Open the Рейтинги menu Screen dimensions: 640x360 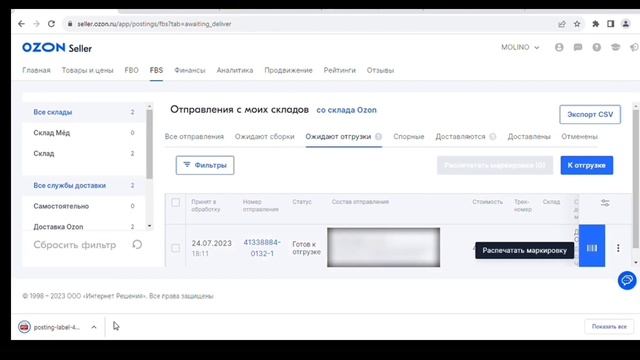(x=340, y=70)
